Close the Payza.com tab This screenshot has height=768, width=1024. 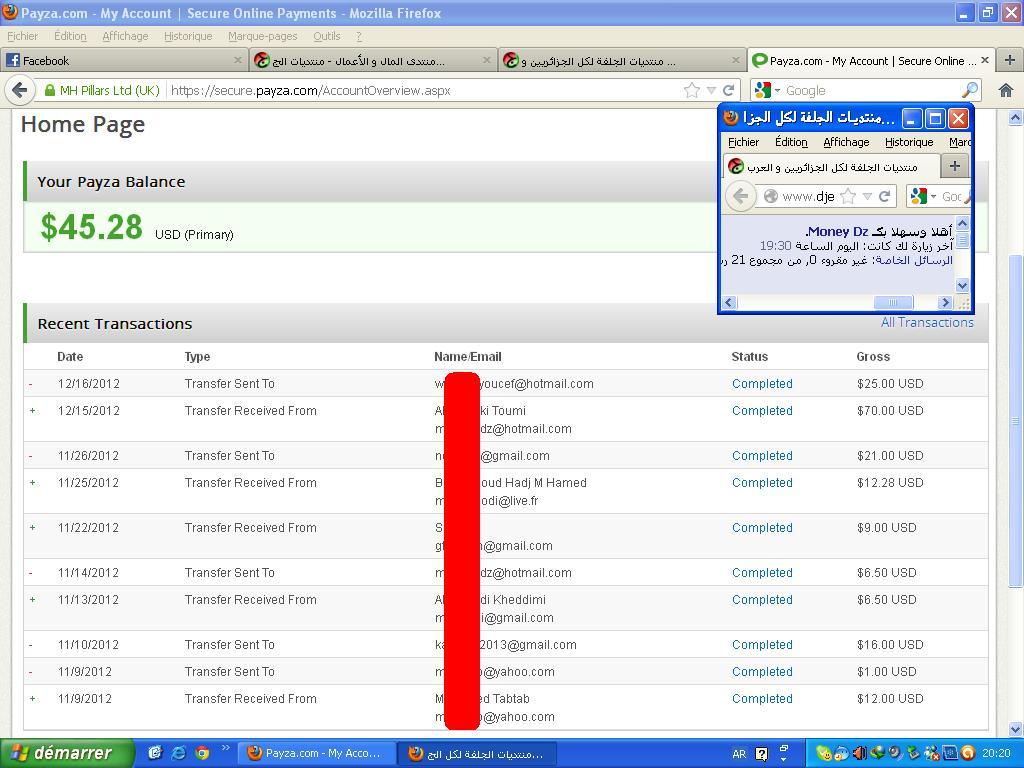985,60
